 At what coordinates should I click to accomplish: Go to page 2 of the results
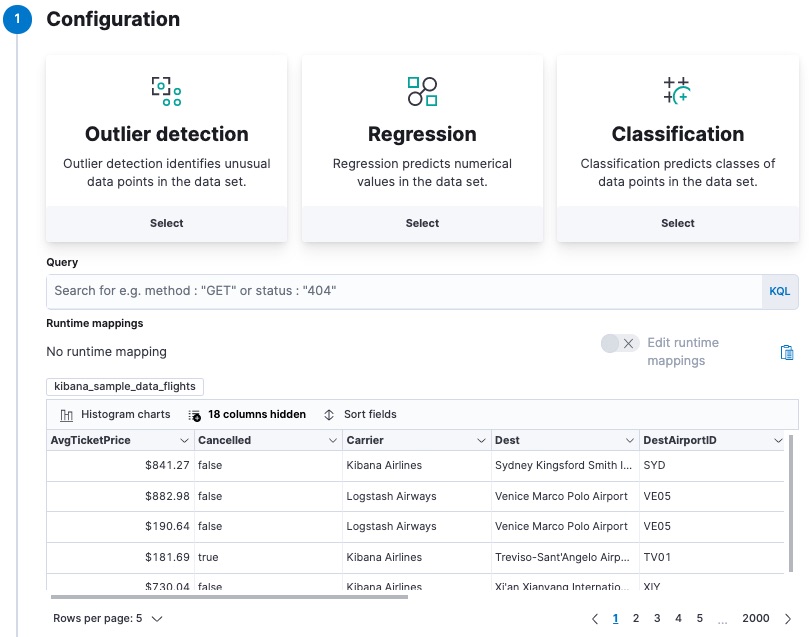pyautogui.click(x=635, y=618)
